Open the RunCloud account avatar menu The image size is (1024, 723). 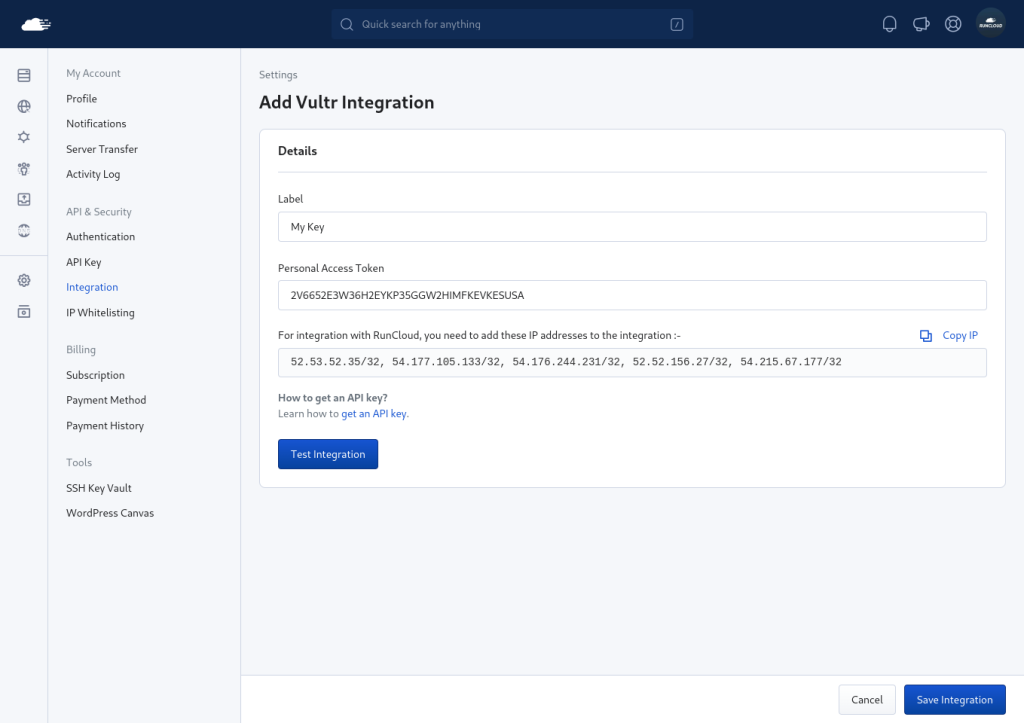(x=990, y=24)
